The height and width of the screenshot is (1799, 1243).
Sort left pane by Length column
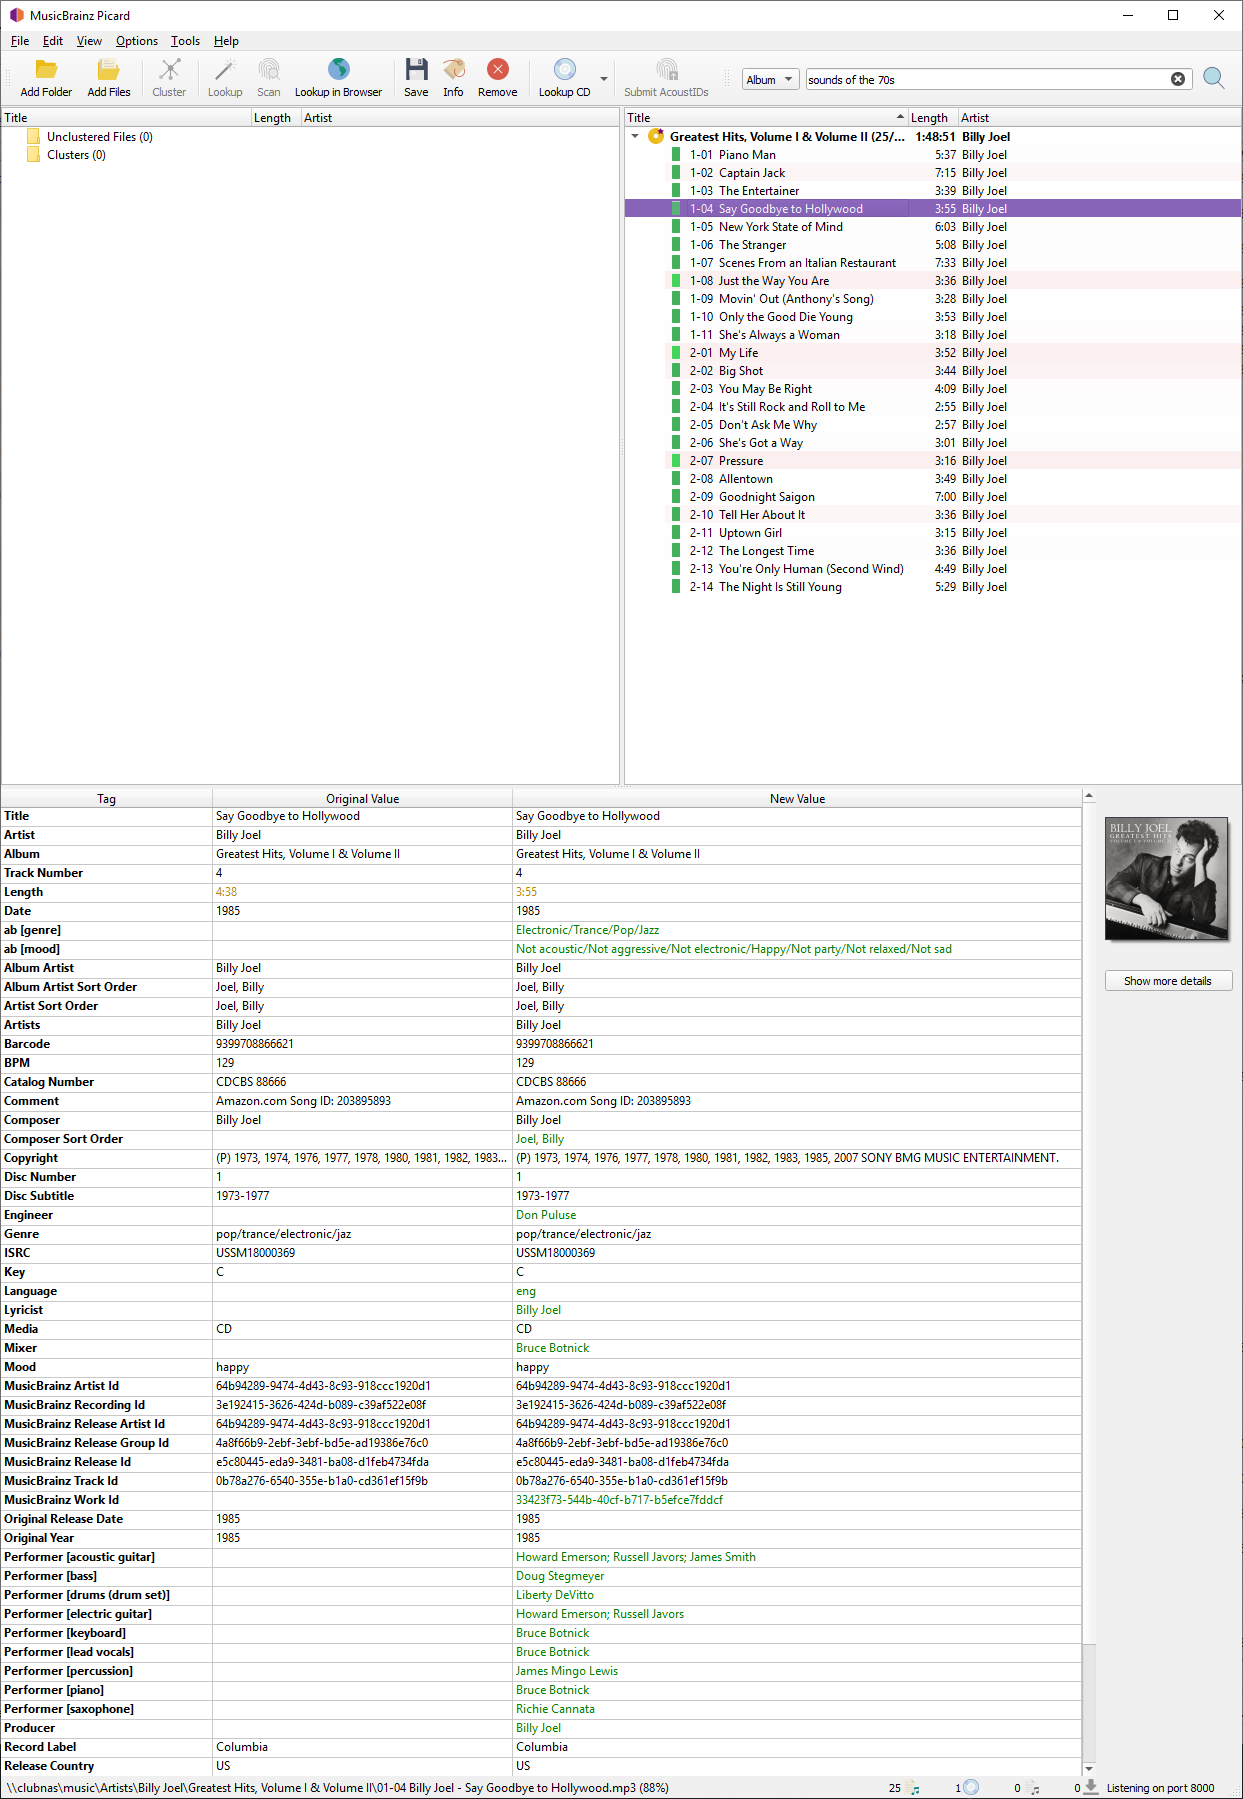(276, 117)
